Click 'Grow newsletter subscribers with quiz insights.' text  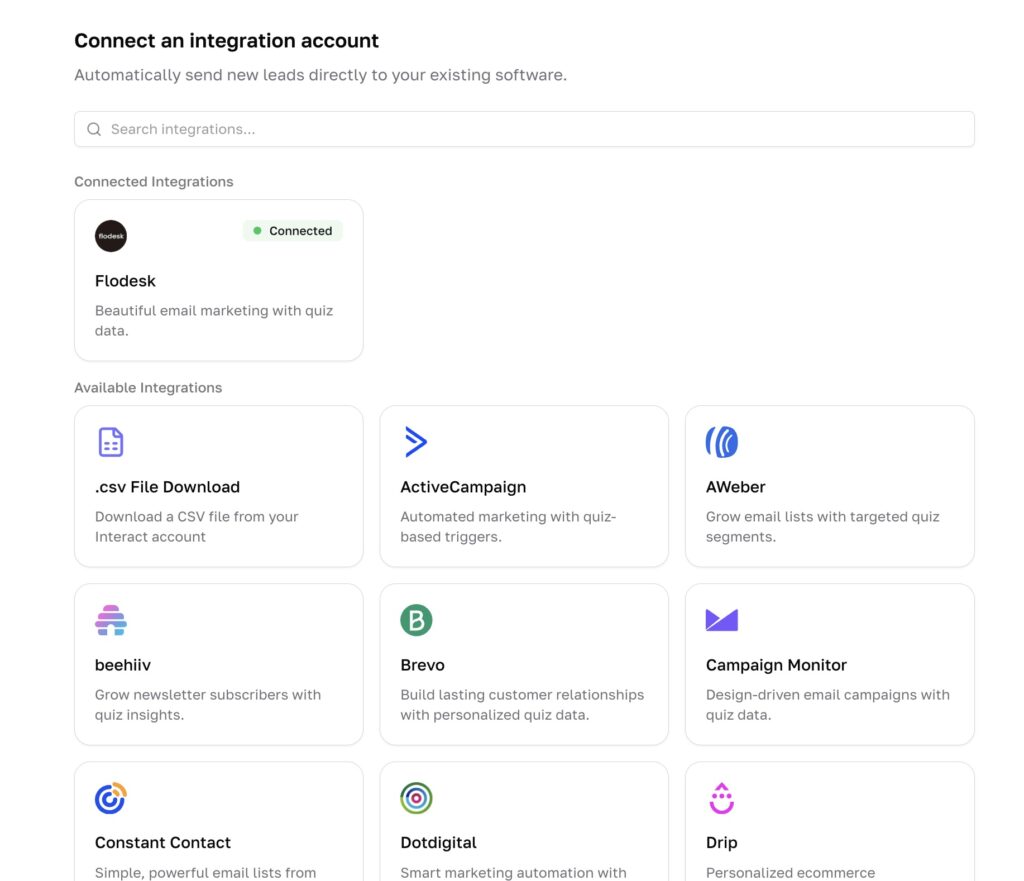pyautogui.click(x=208, y=705)
